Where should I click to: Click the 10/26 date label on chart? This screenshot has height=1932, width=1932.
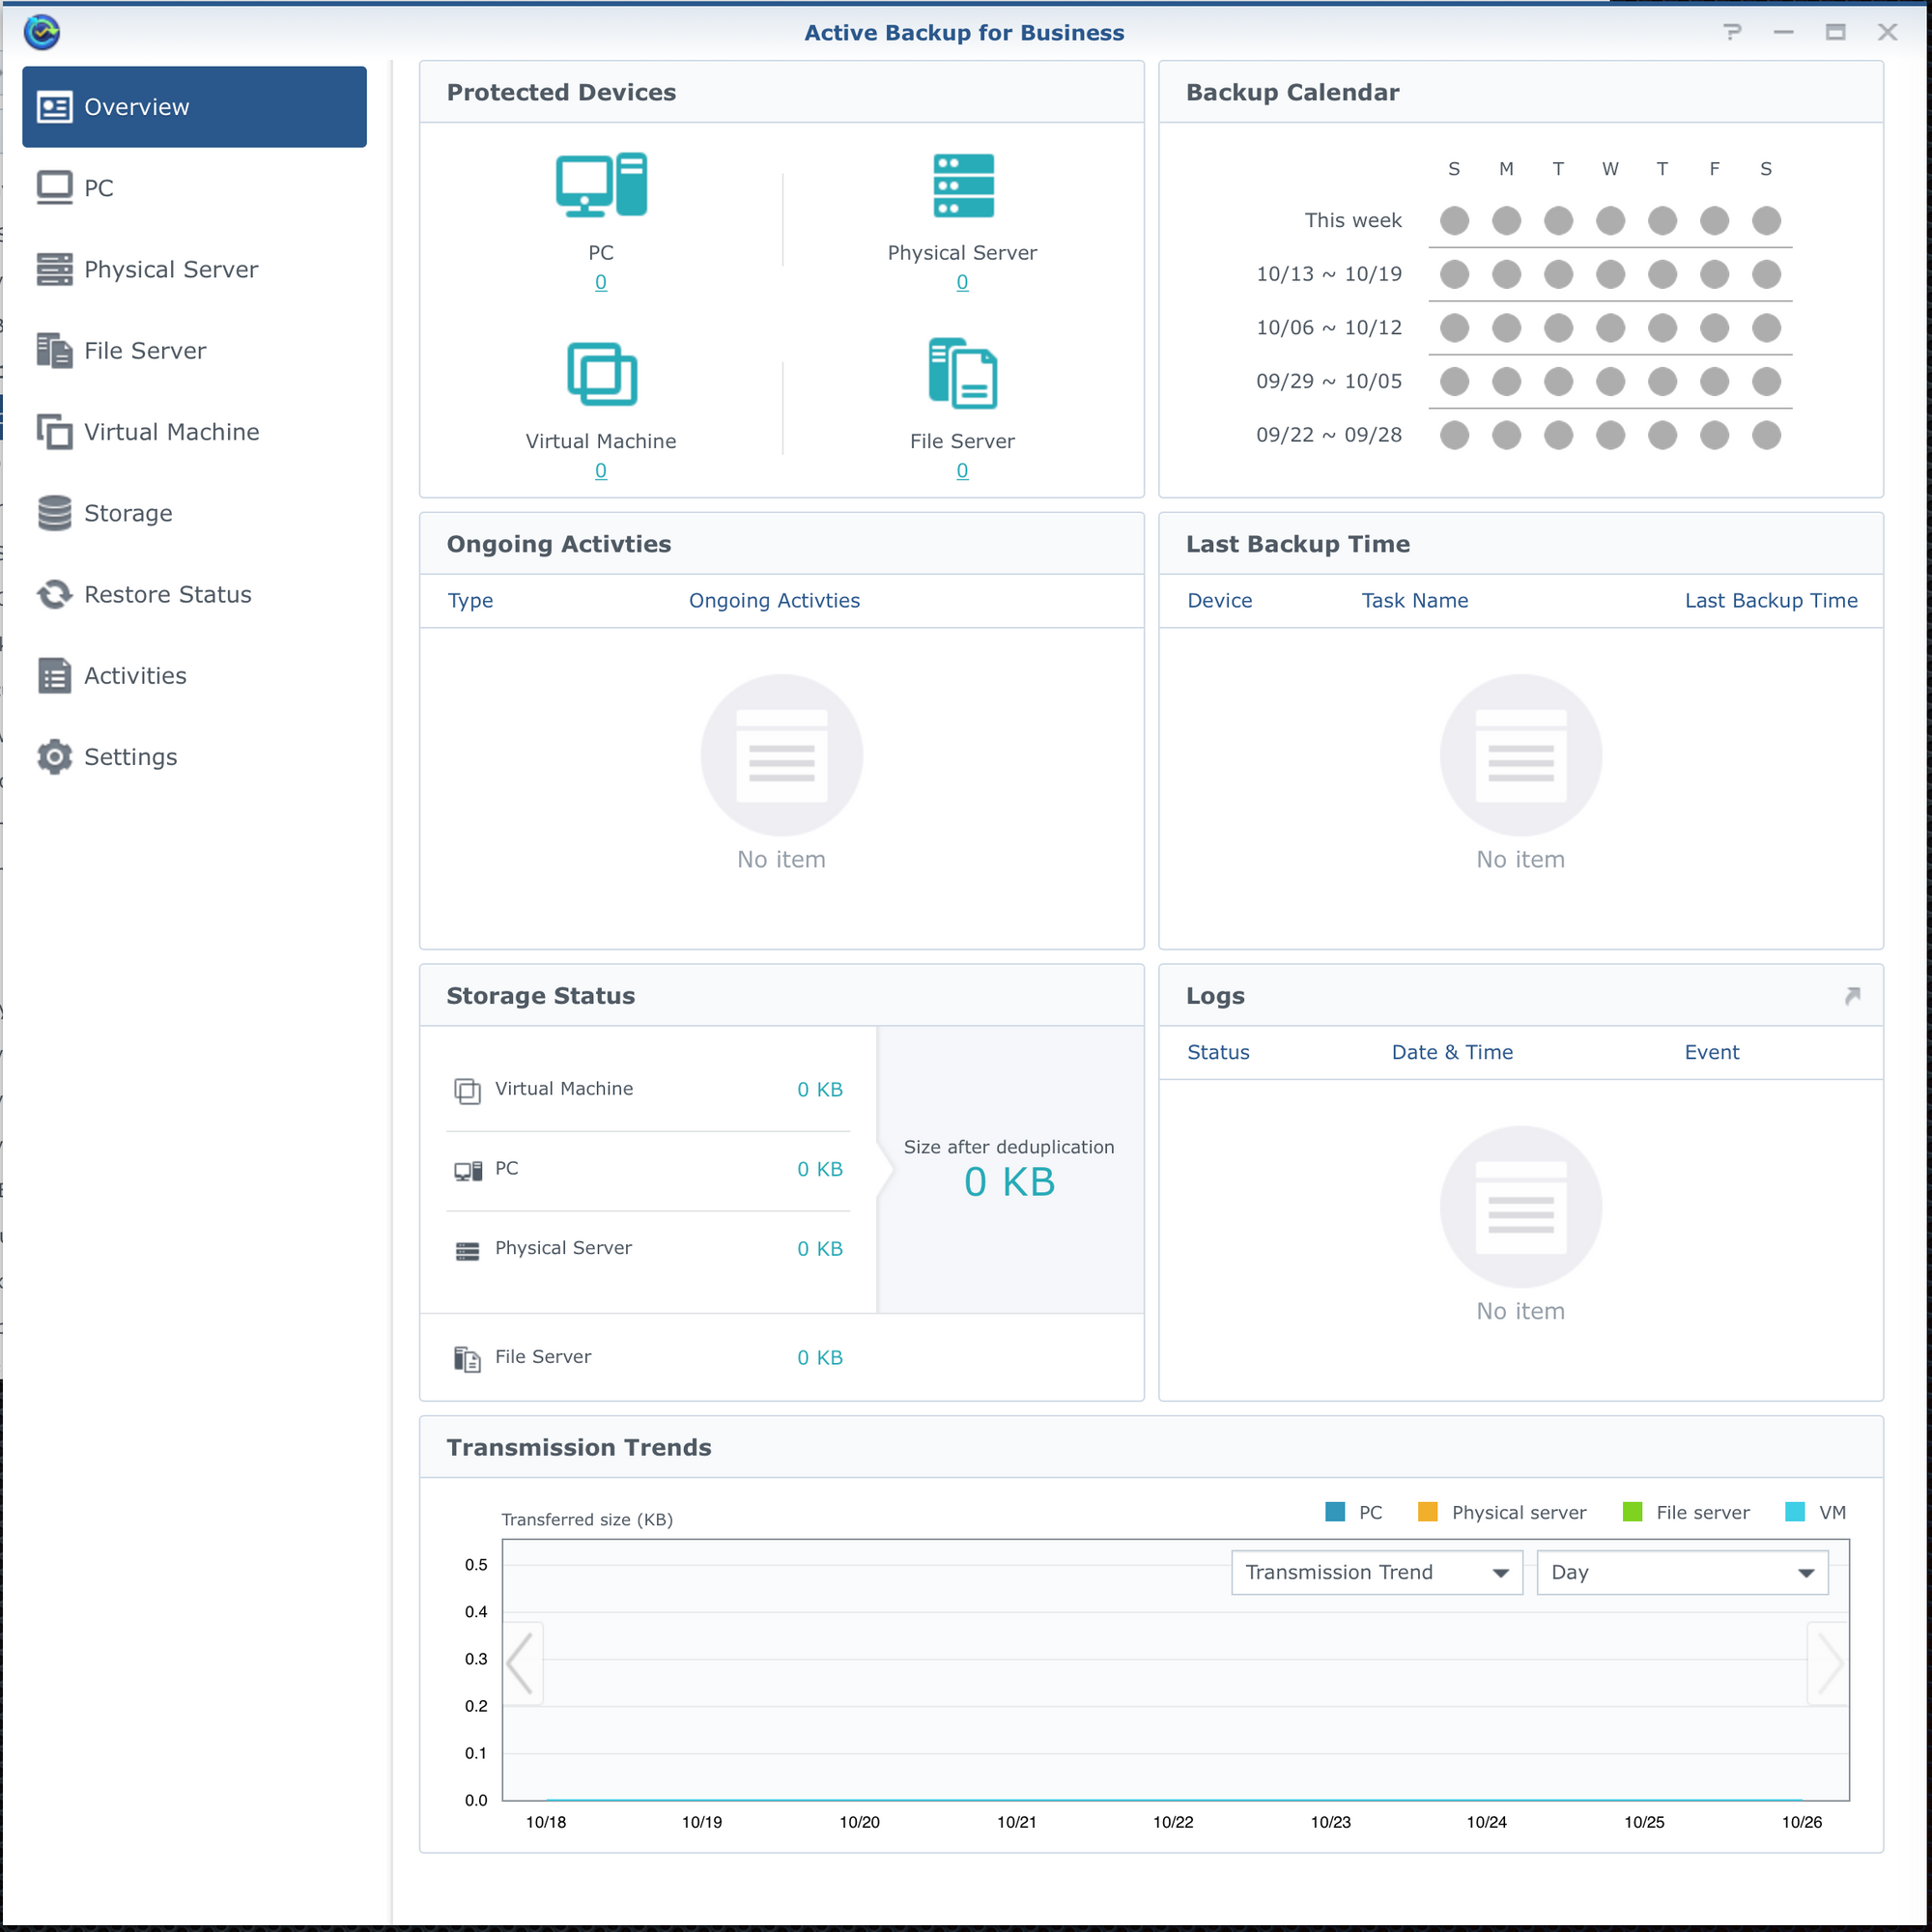(1802, 1822)
